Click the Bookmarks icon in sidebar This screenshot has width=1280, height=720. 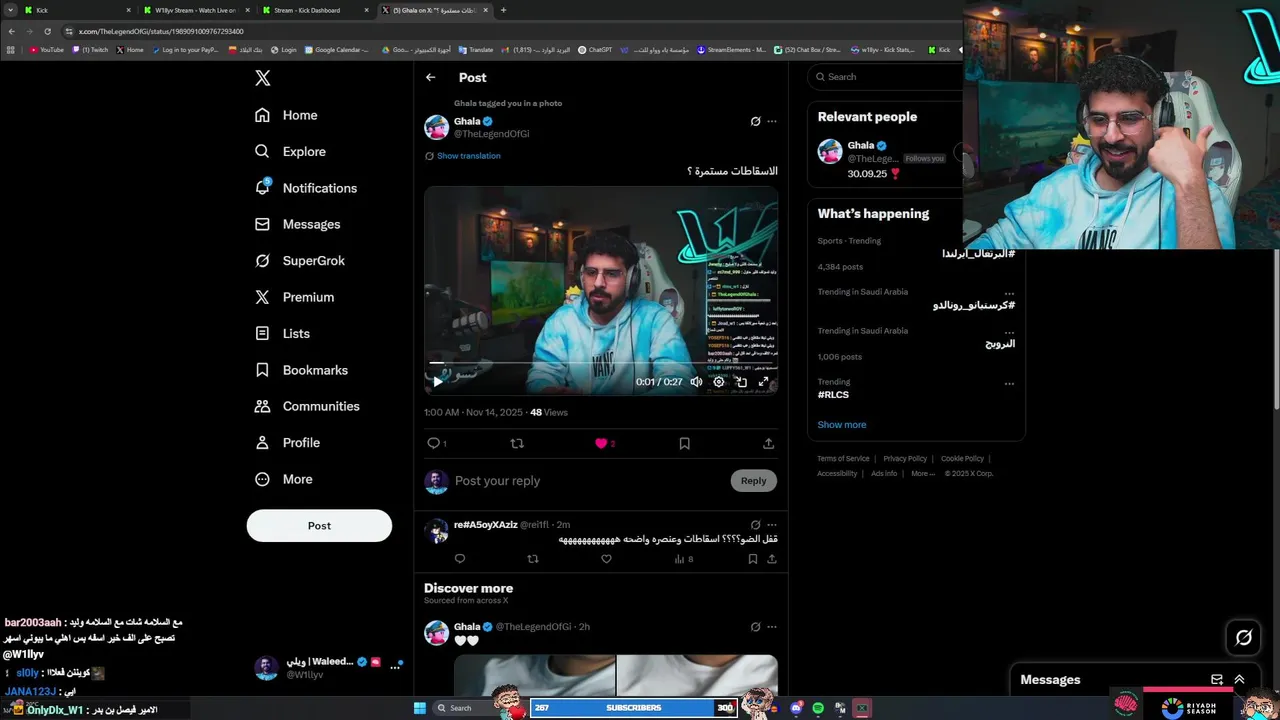point(262,370)
